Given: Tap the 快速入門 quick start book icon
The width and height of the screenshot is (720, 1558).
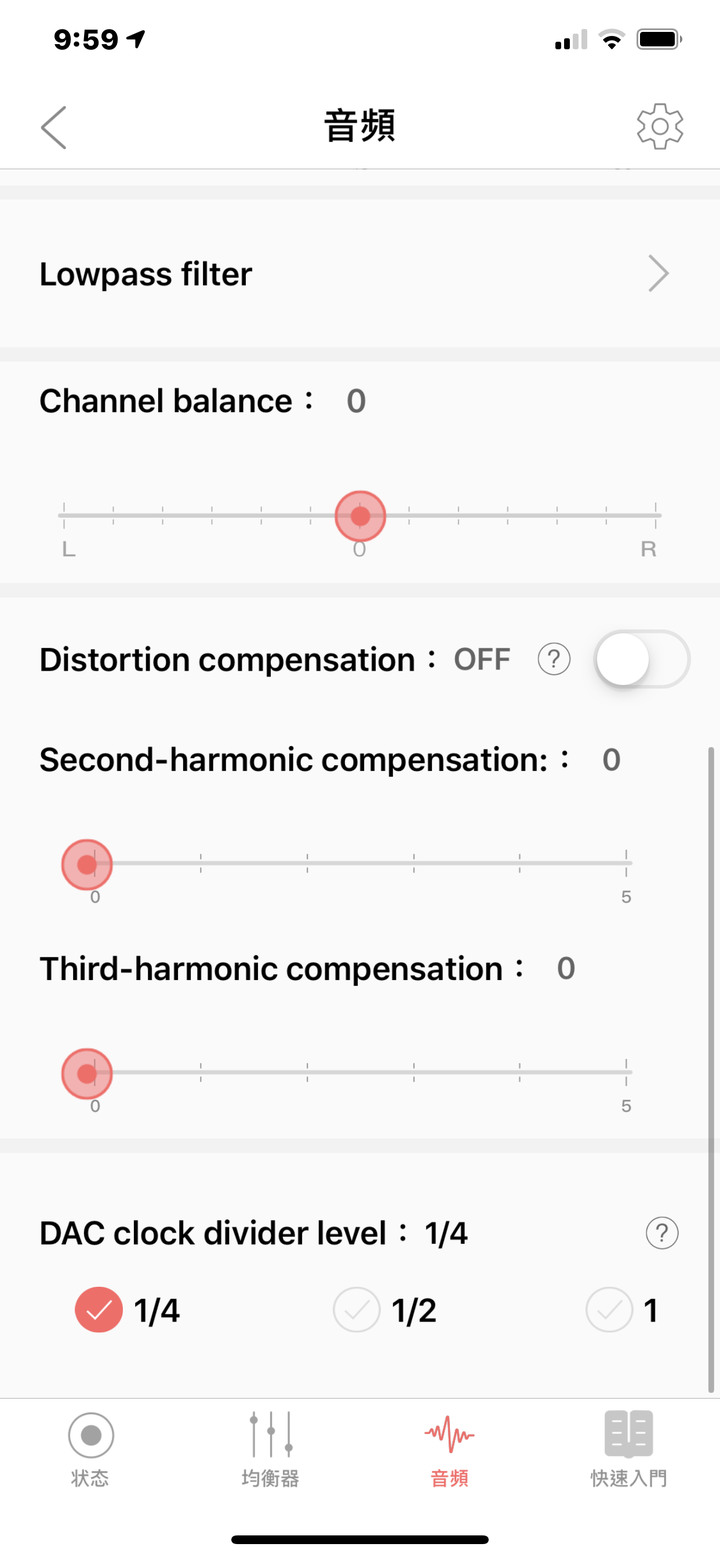Looking at the screenshot, I should pos(629,1434).
